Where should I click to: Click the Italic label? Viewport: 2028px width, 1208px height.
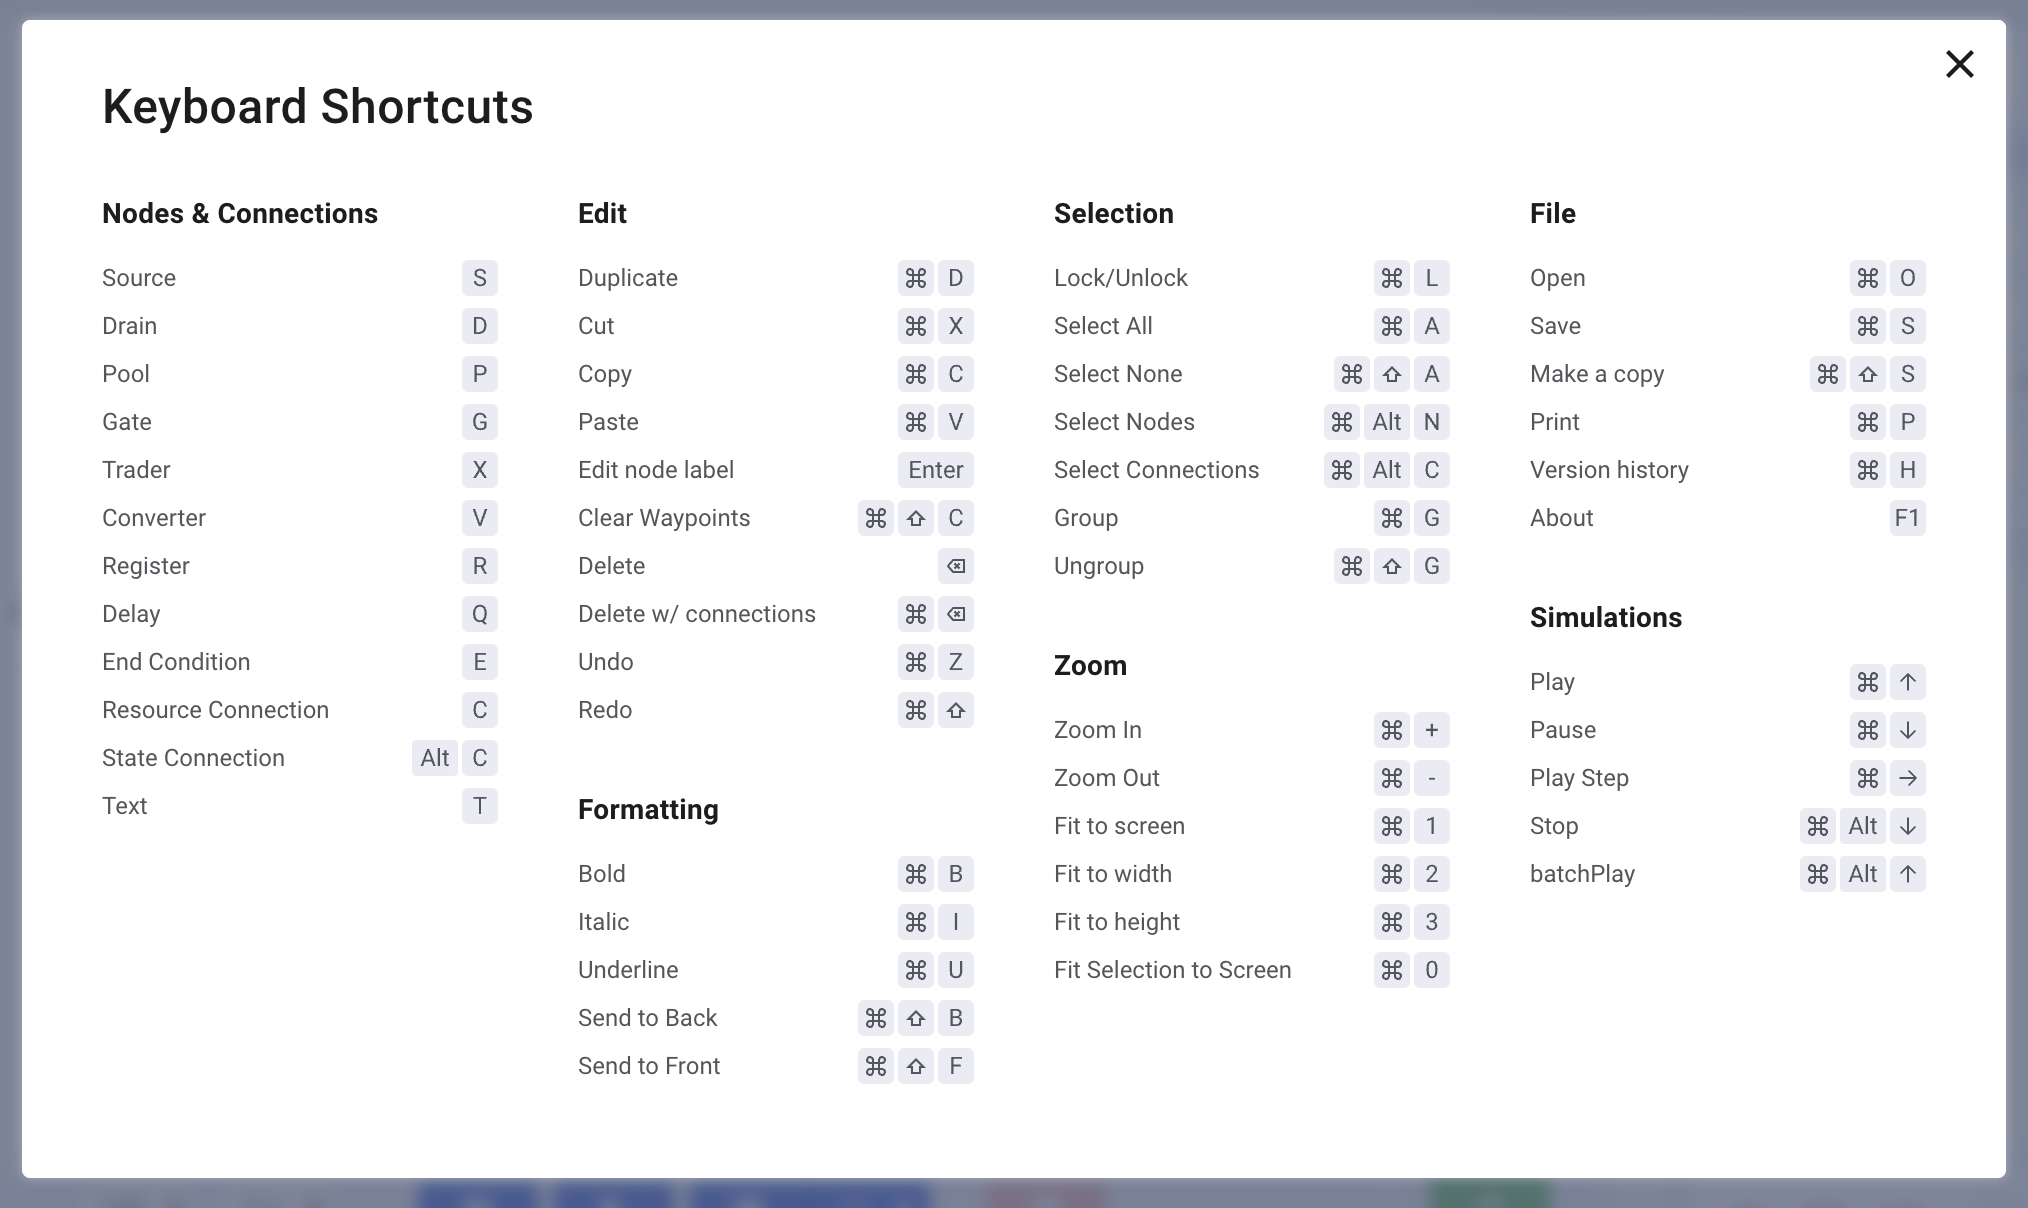(x=604, y=922)
